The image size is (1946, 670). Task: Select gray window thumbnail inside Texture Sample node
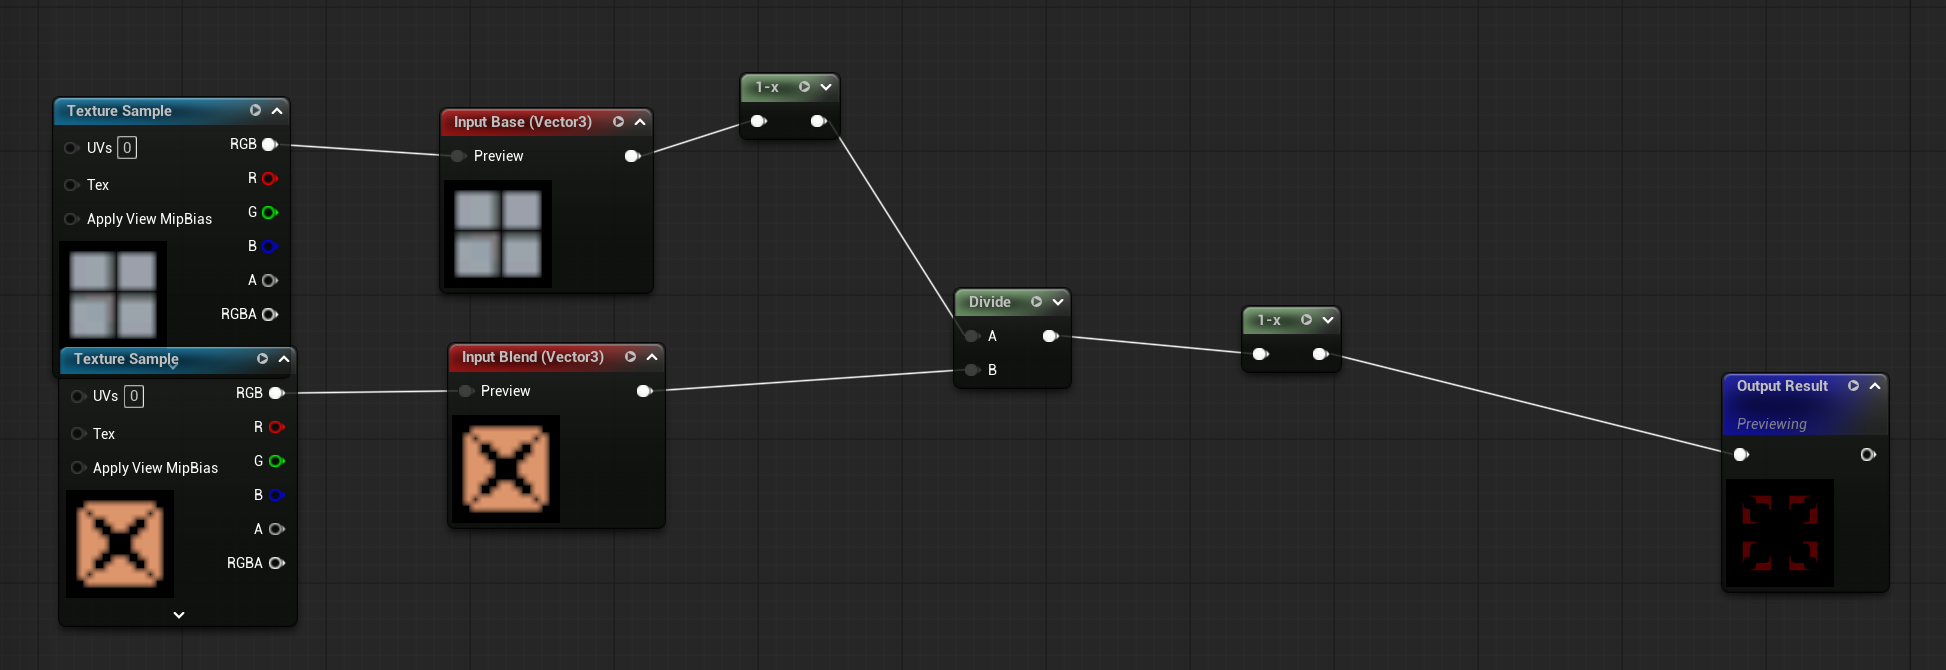[x=113, y=293]
